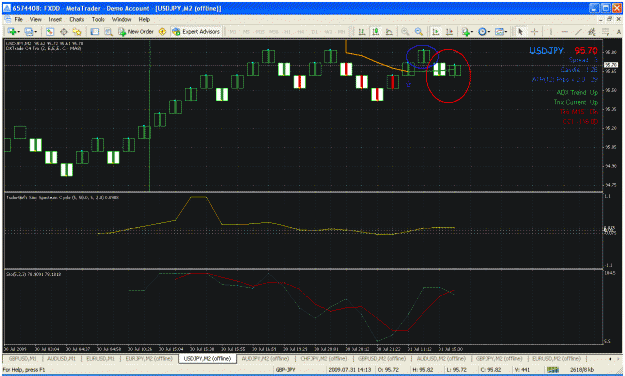Select the Fibonacci Retracement tool
625x376 pixels.
(605, 31)
